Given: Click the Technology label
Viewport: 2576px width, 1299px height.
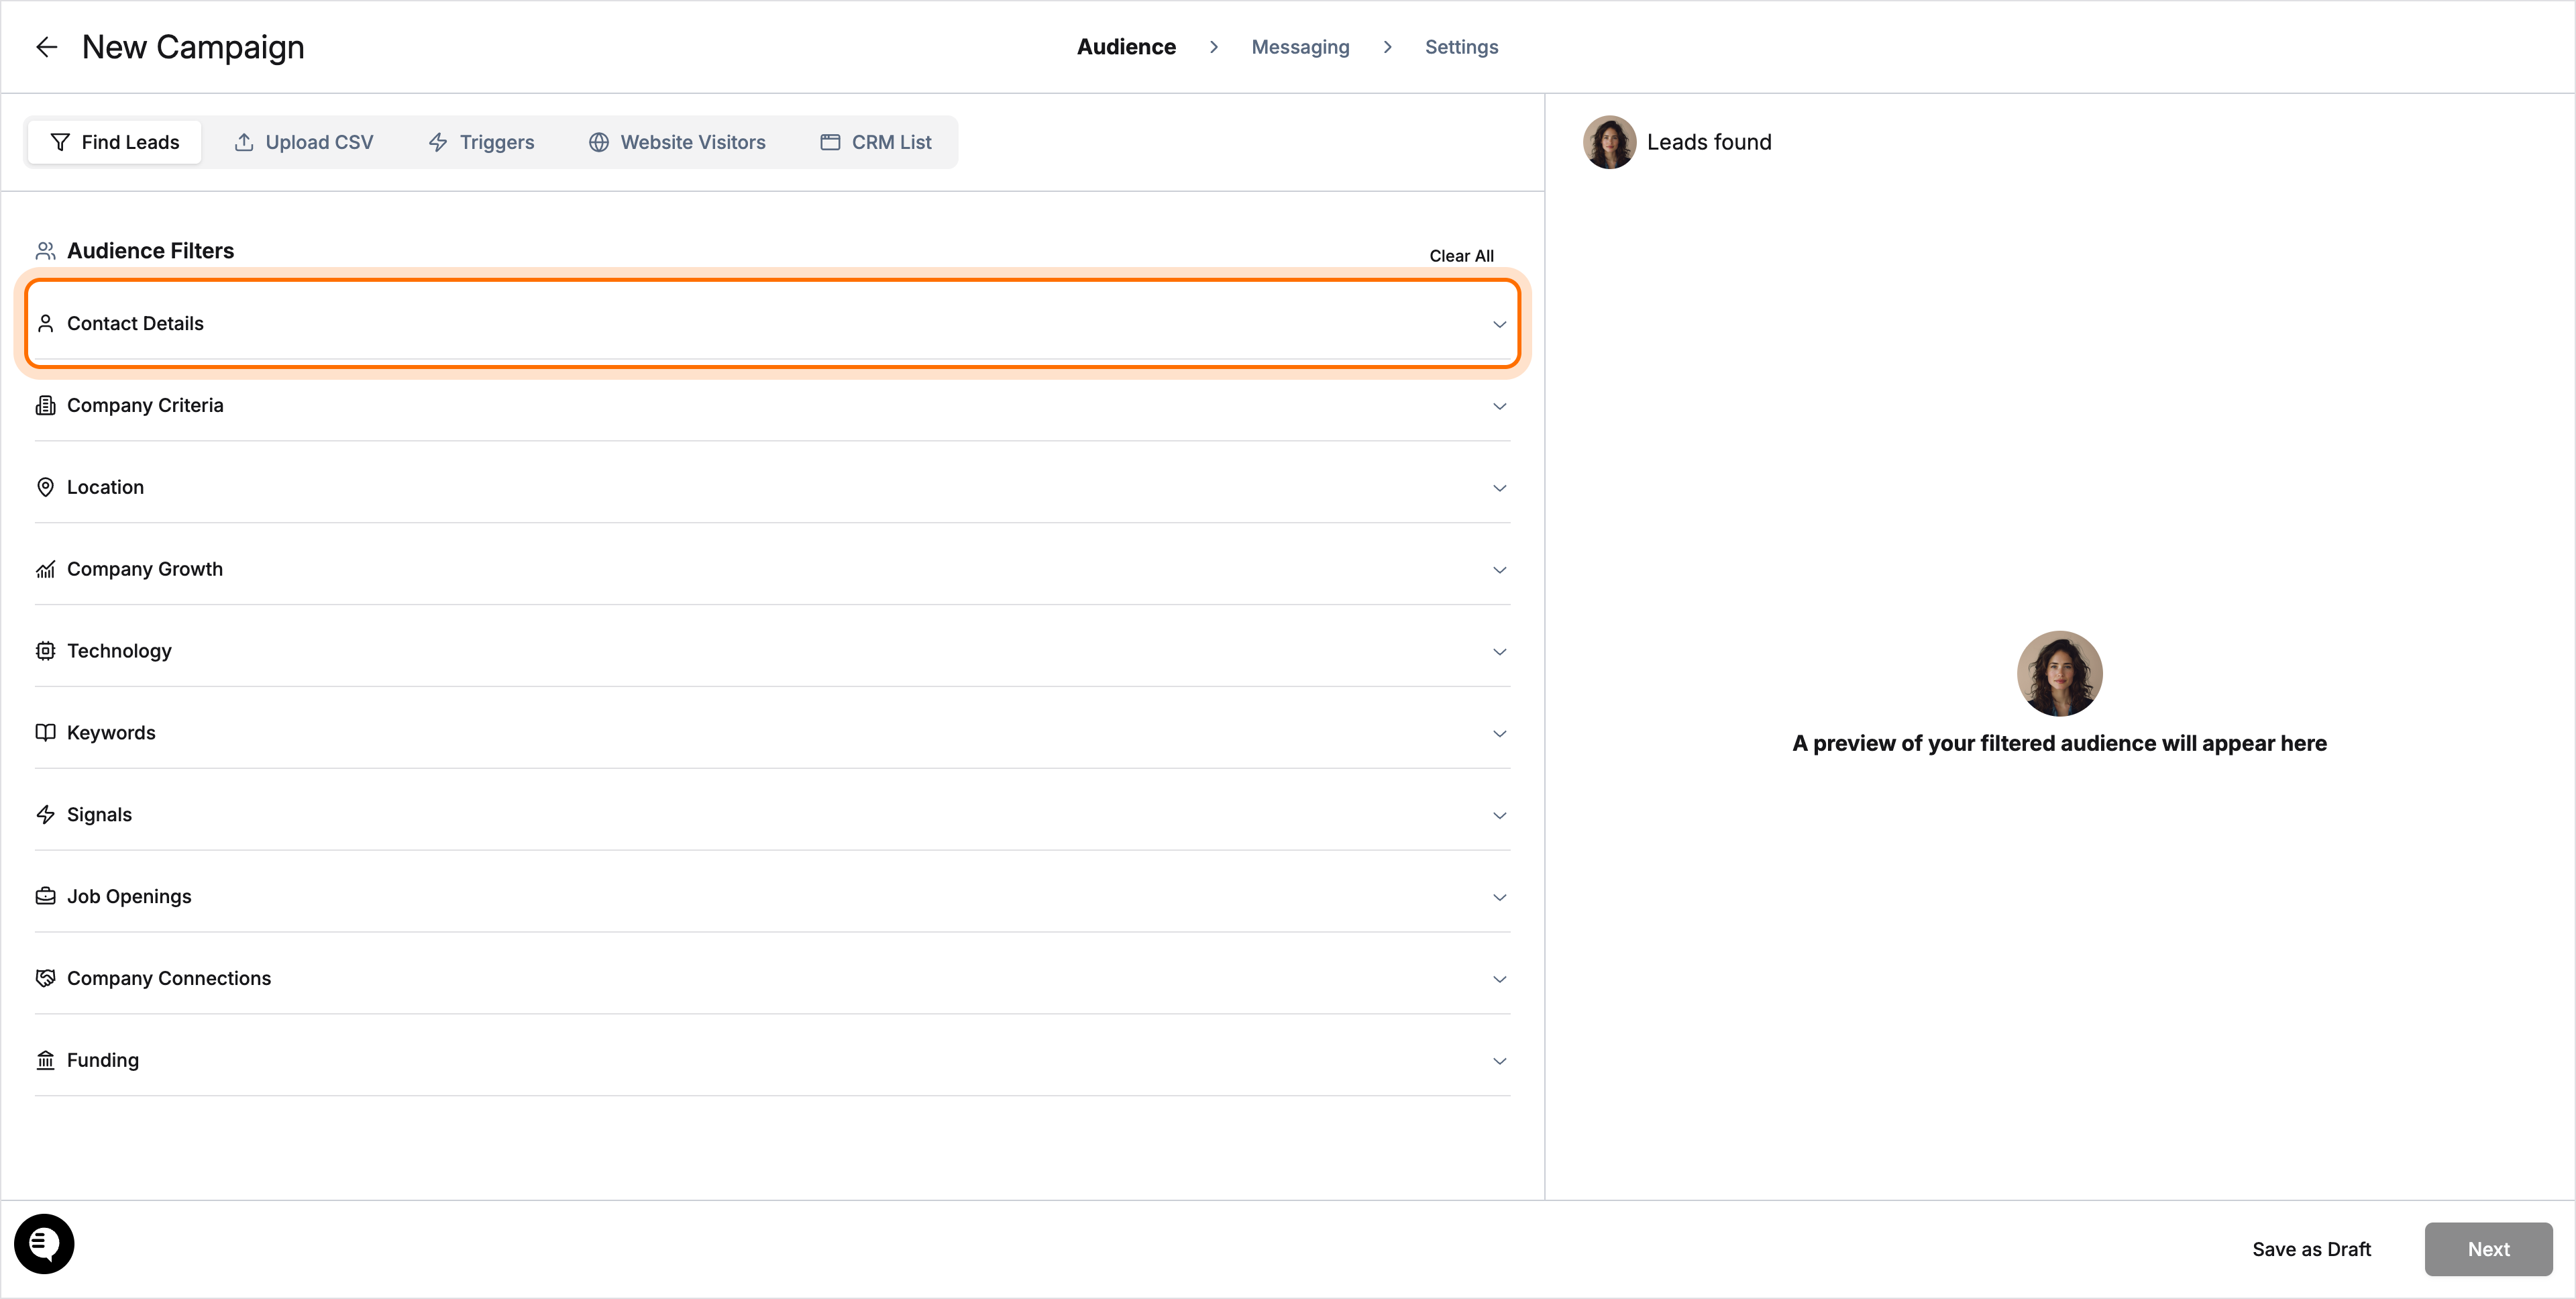Looking at the screenshot, I should coord(119,651).
